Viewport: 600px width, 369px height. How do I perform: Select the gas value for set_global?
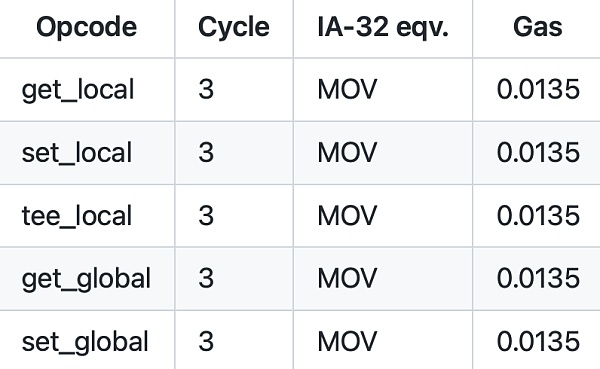tap(538, 341)
